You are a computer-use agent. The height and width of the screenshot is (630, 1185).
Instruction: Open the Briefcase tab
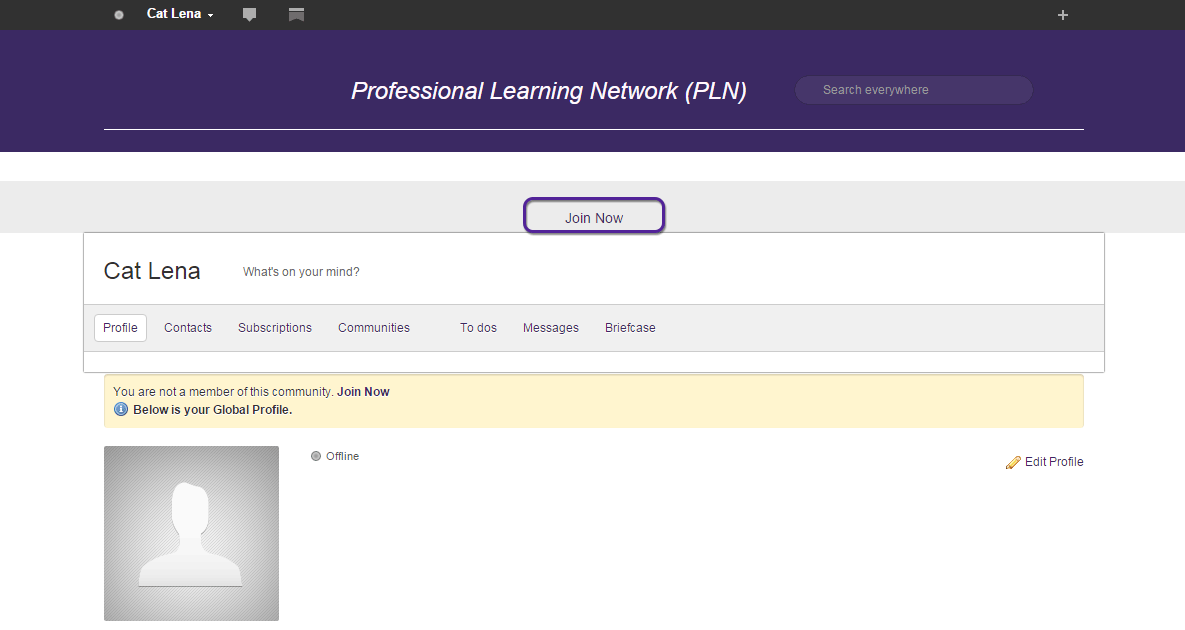[x=630, y=328]
